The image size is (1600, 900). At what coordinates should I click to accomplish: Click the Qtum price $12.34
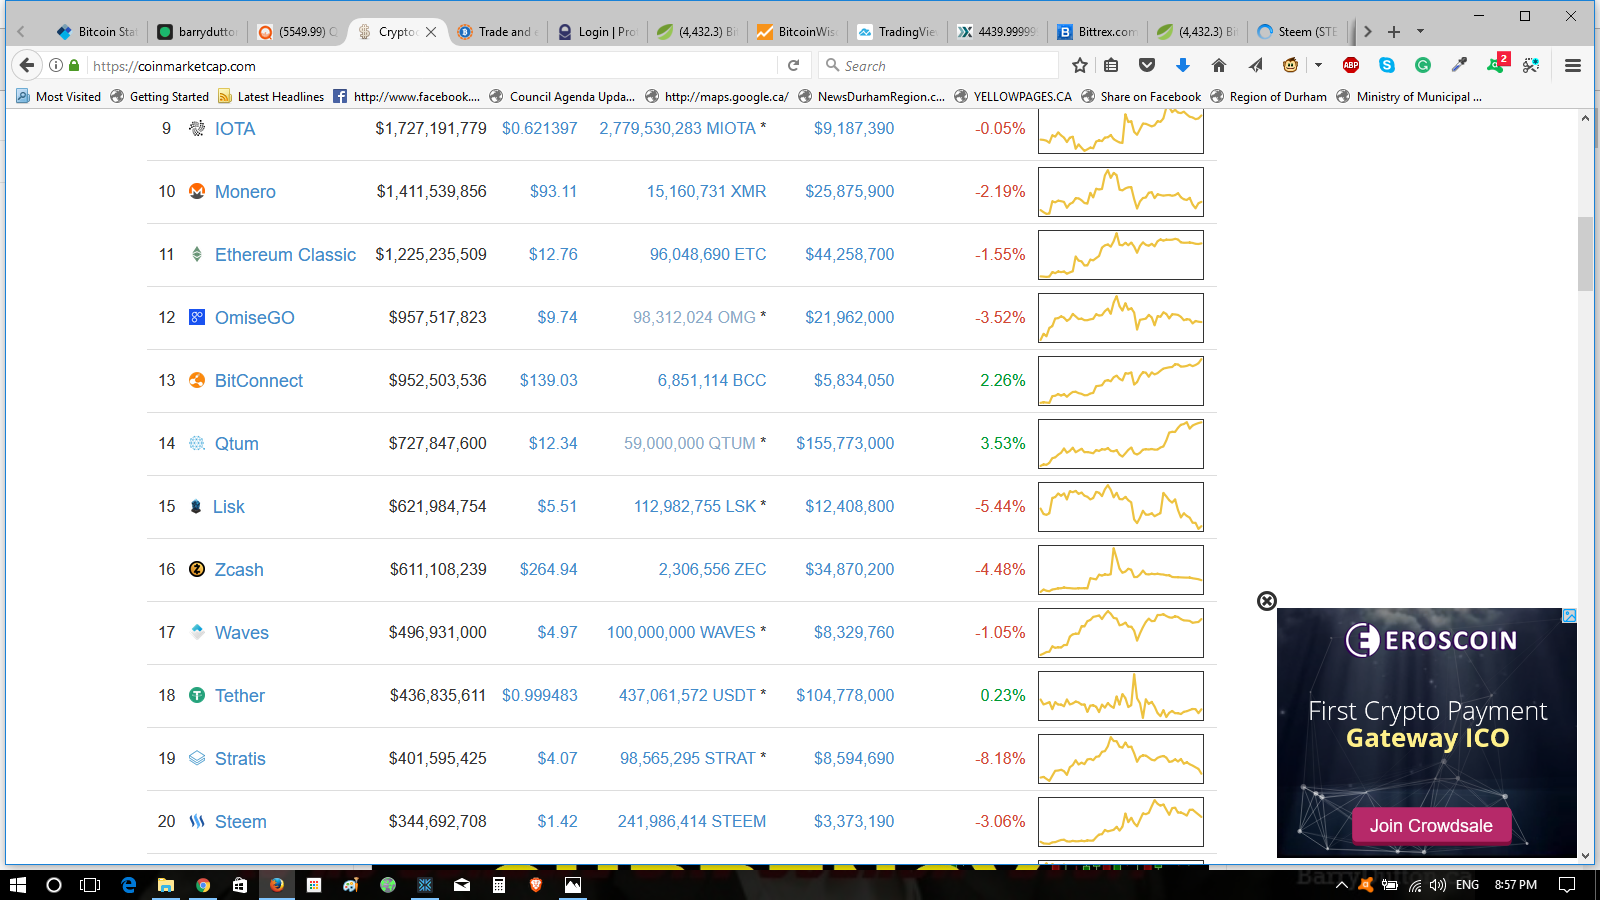pyautogui.click(x=553, y=443)
